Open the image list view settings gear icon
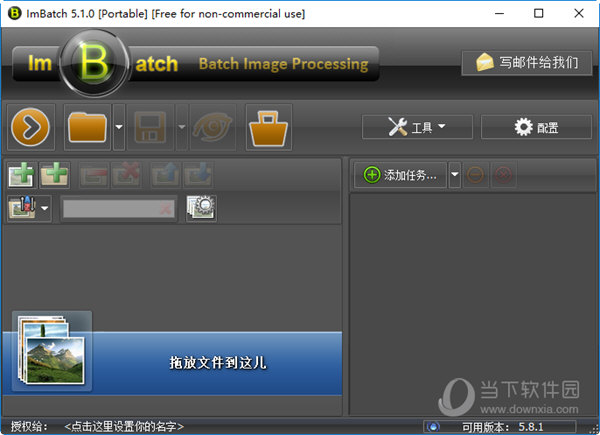The width and height of the screenshot is (600, 435). [201, 208]
